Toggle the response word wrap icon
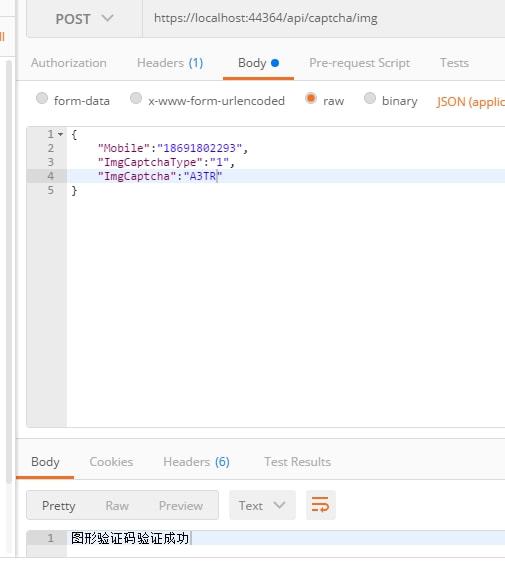 [x=320, y=505]
